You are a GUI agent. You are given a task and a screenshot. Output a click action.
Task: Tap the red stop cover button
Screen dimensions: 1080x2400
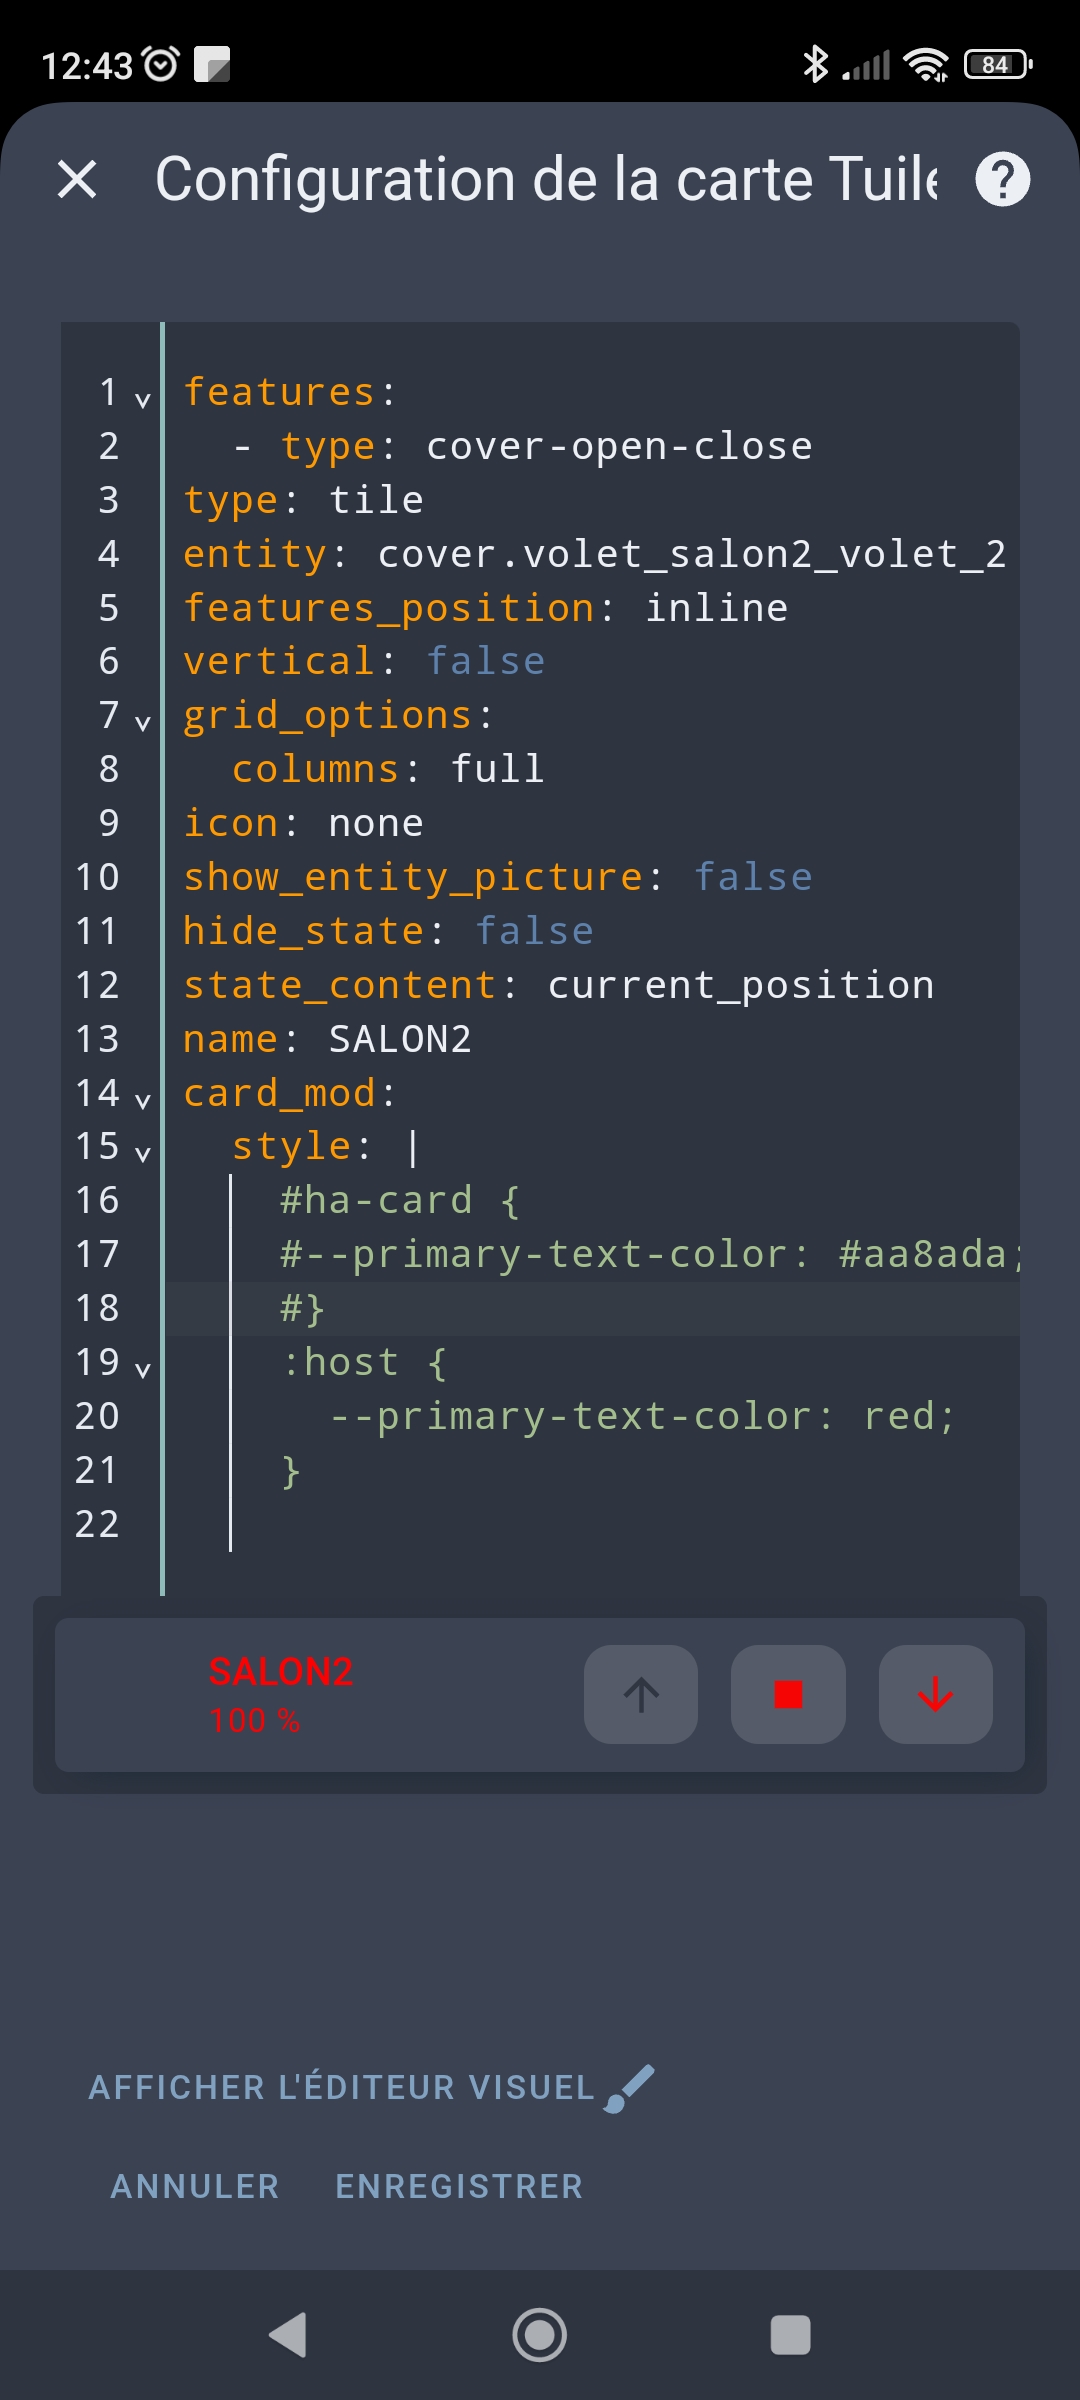[x=788, y=1694]
